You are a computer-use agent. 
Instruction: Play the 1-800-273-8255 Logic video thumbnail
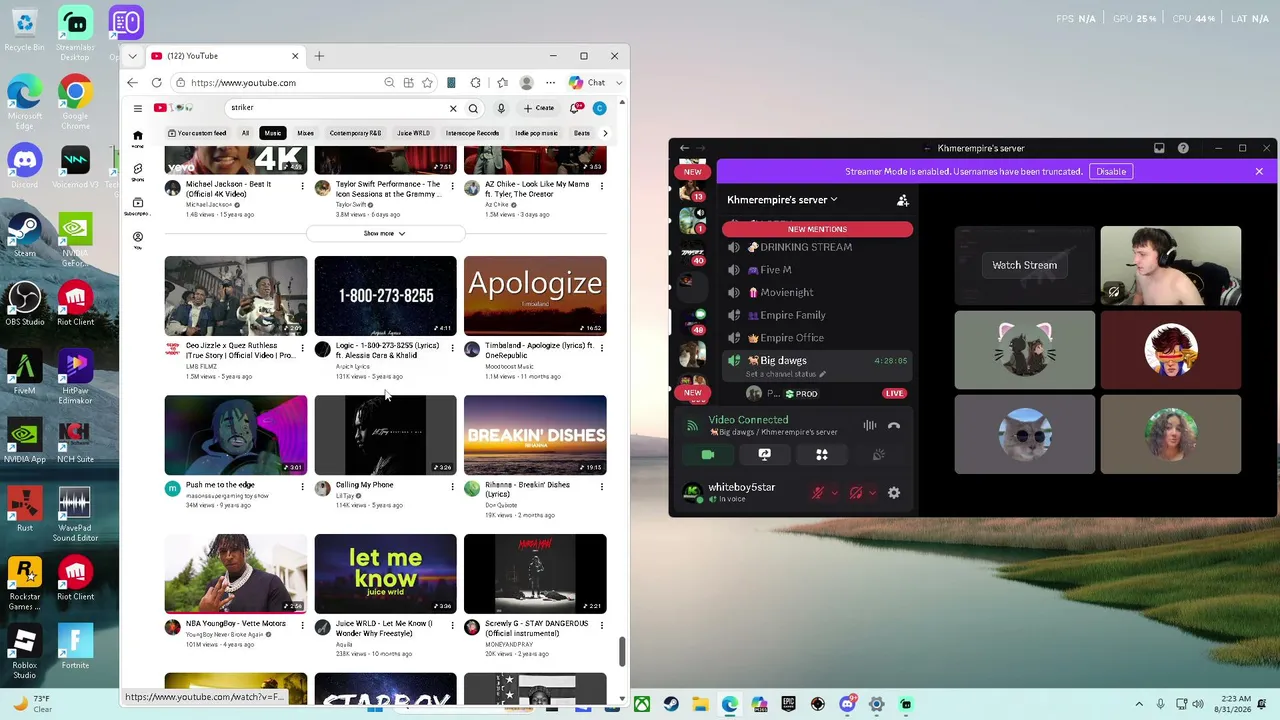click(385, 296)
